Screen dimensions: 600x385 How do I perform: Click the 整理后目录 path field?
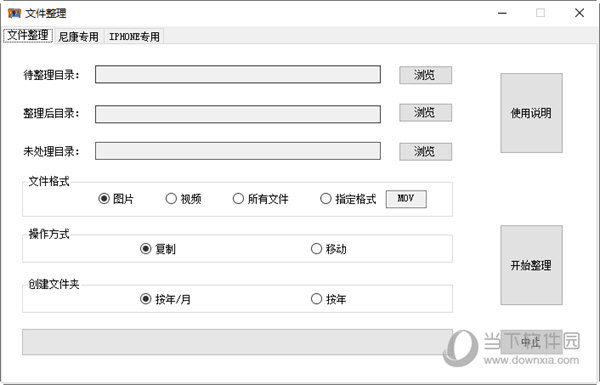[x=238, y=114]
